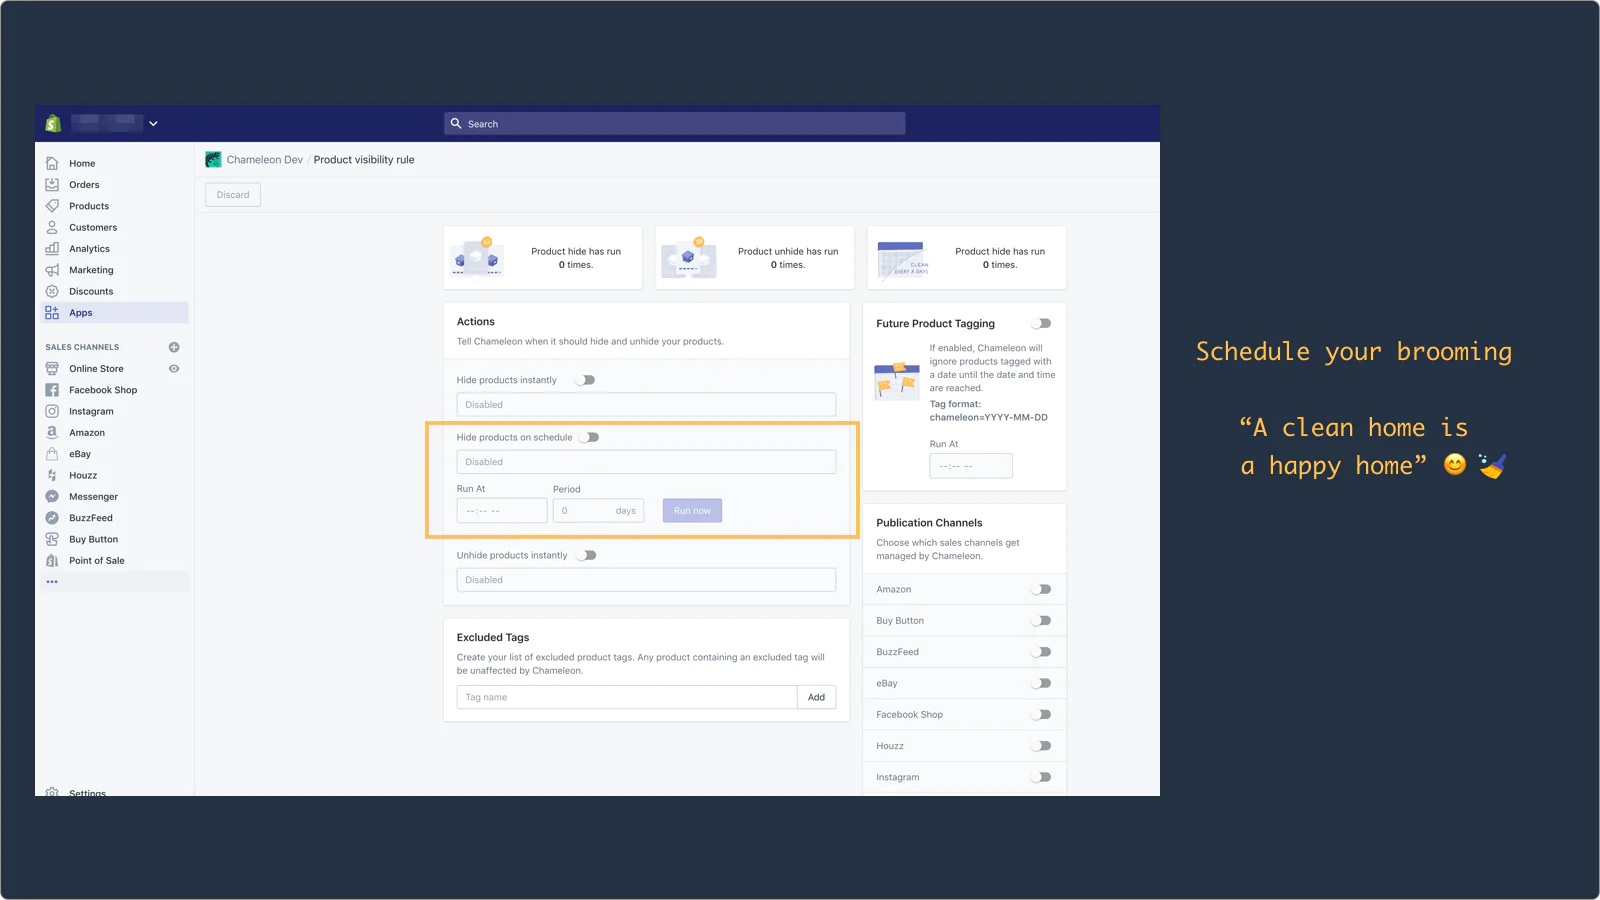Click the Discard button

tap(233, 195)
